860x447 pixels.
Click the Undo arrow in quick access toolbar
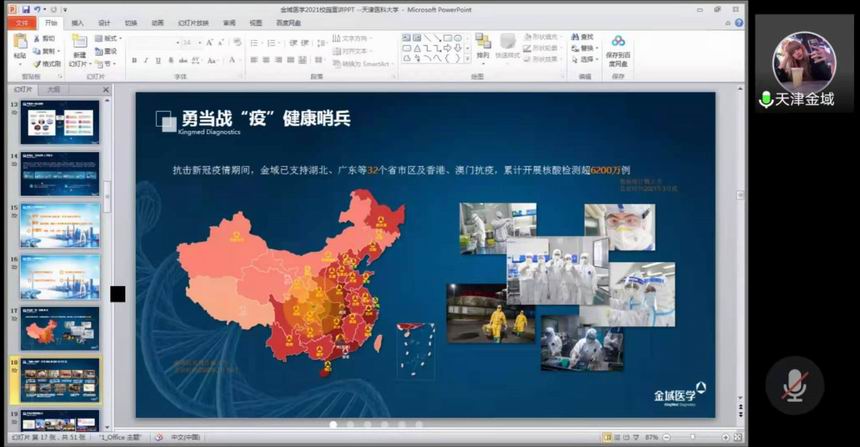(37, 9)
